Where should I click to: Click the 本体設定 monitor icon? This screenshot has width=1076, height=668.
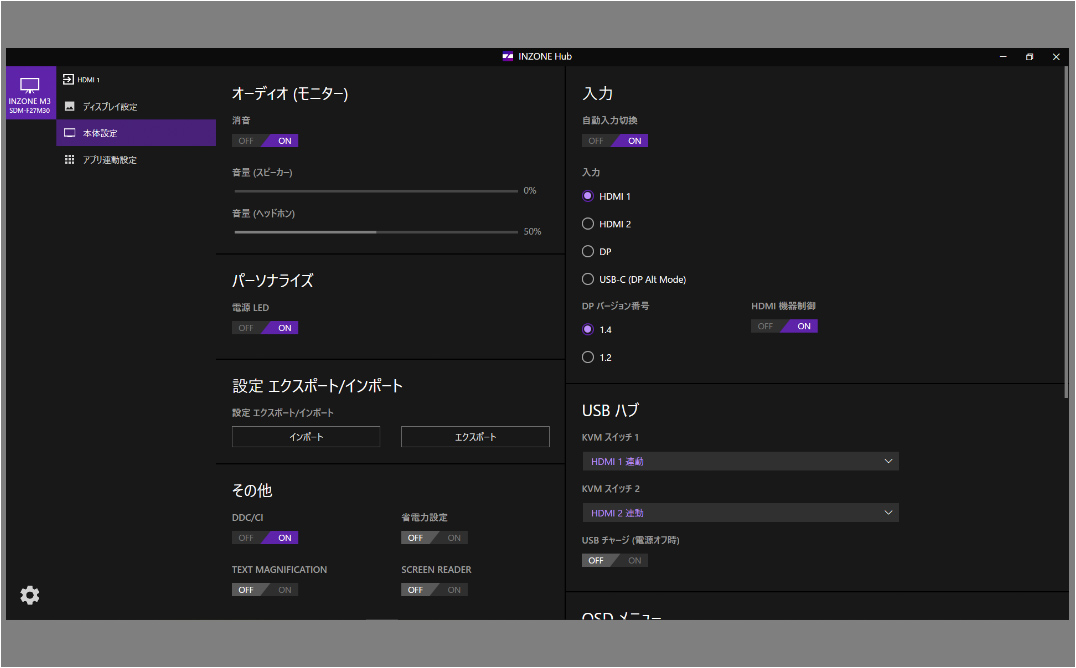[x=69, y=133]
